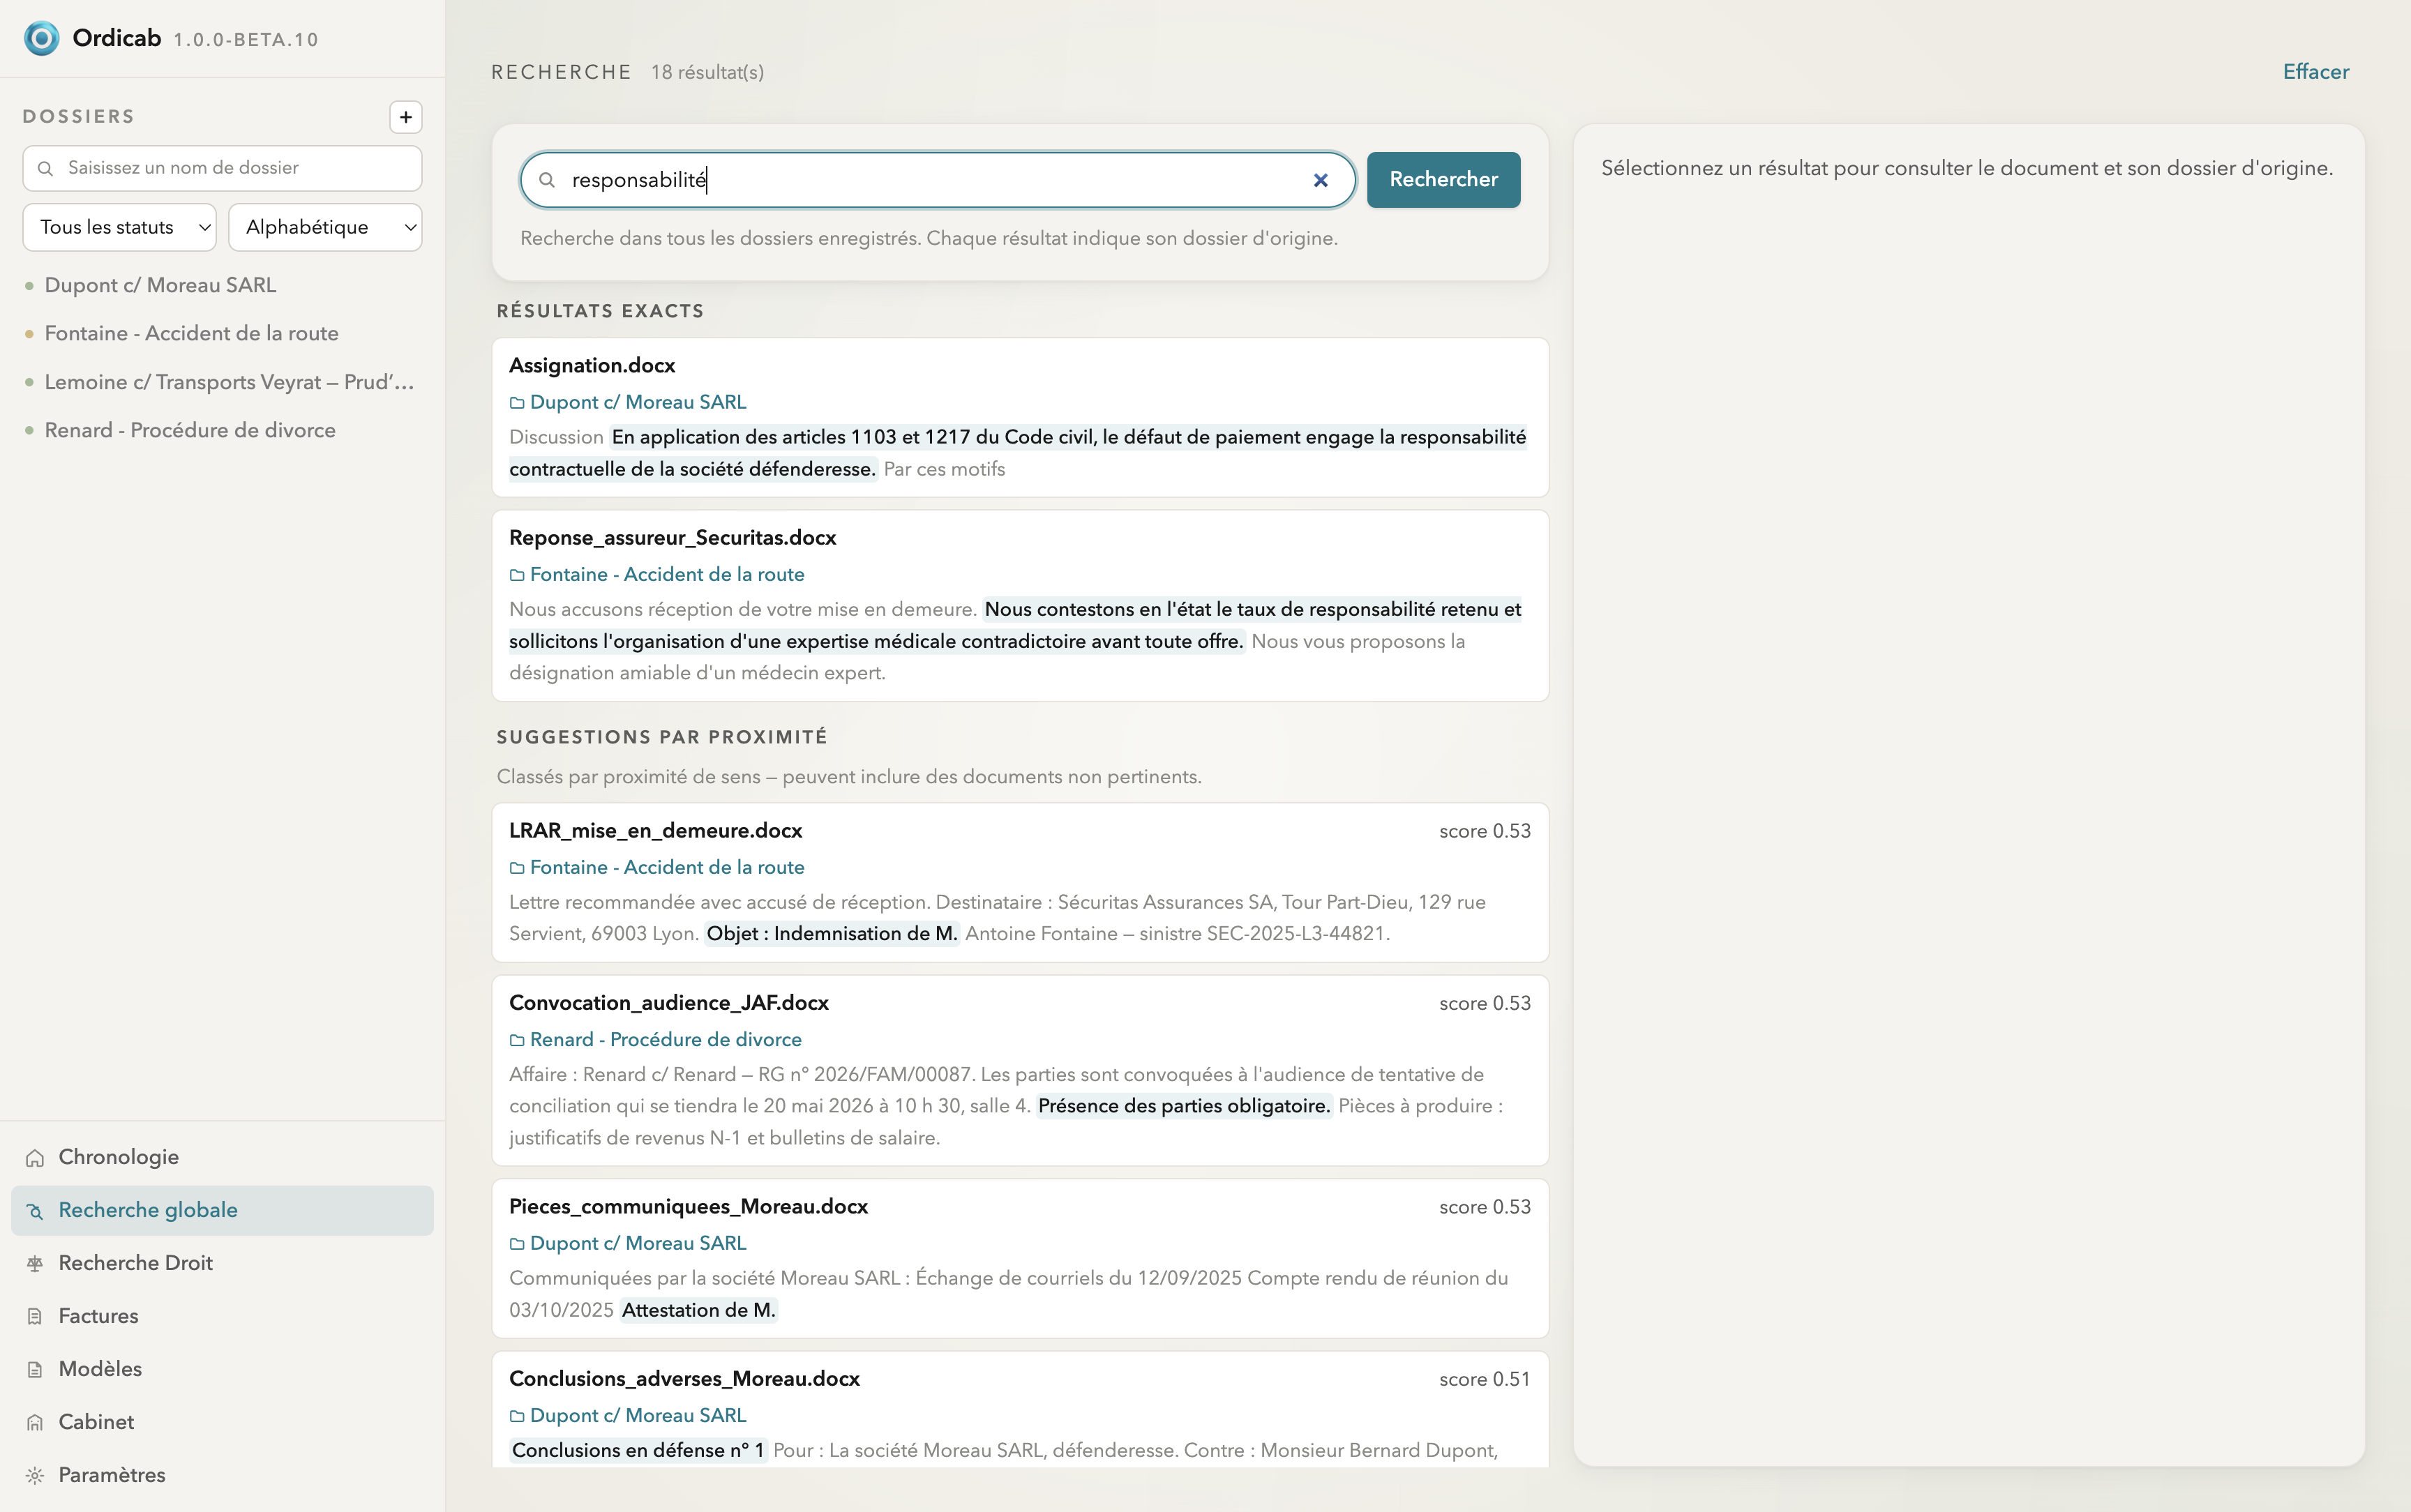Click score 0.53 on LRAR_mise_en_demeure.docx result

[1484, 831]
